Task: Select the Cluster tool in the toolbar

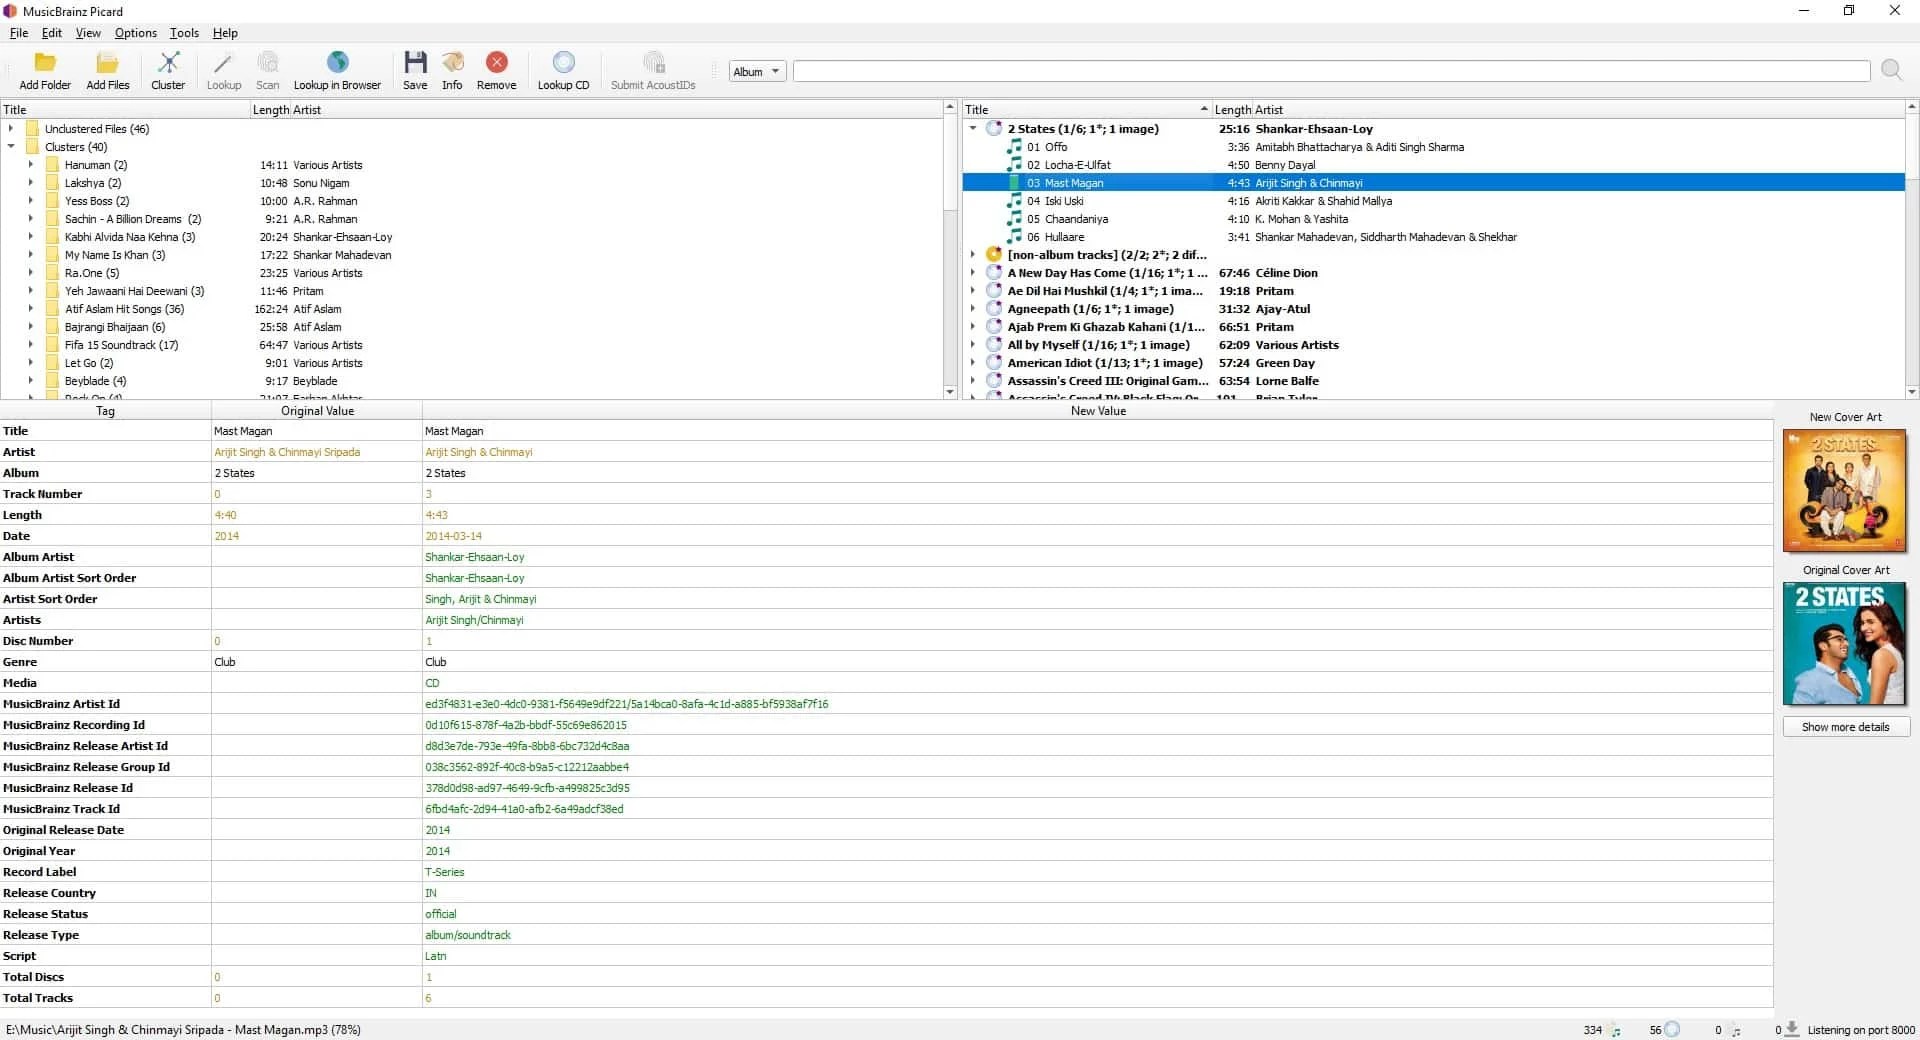Action: coord(167,70)
